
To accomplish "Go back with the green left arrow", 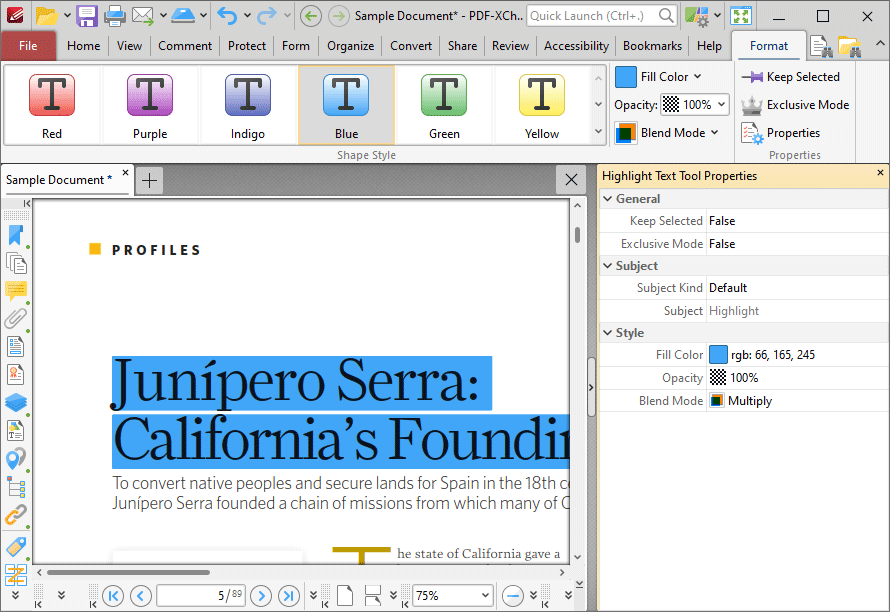I will 310,16.
